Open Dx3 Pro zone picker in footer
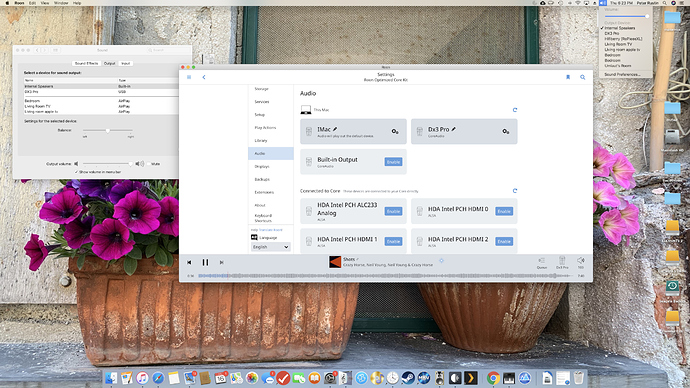Image resolution: width=690 pixels, height=388 pixels. pyautogui.click(x=562, y=263)
